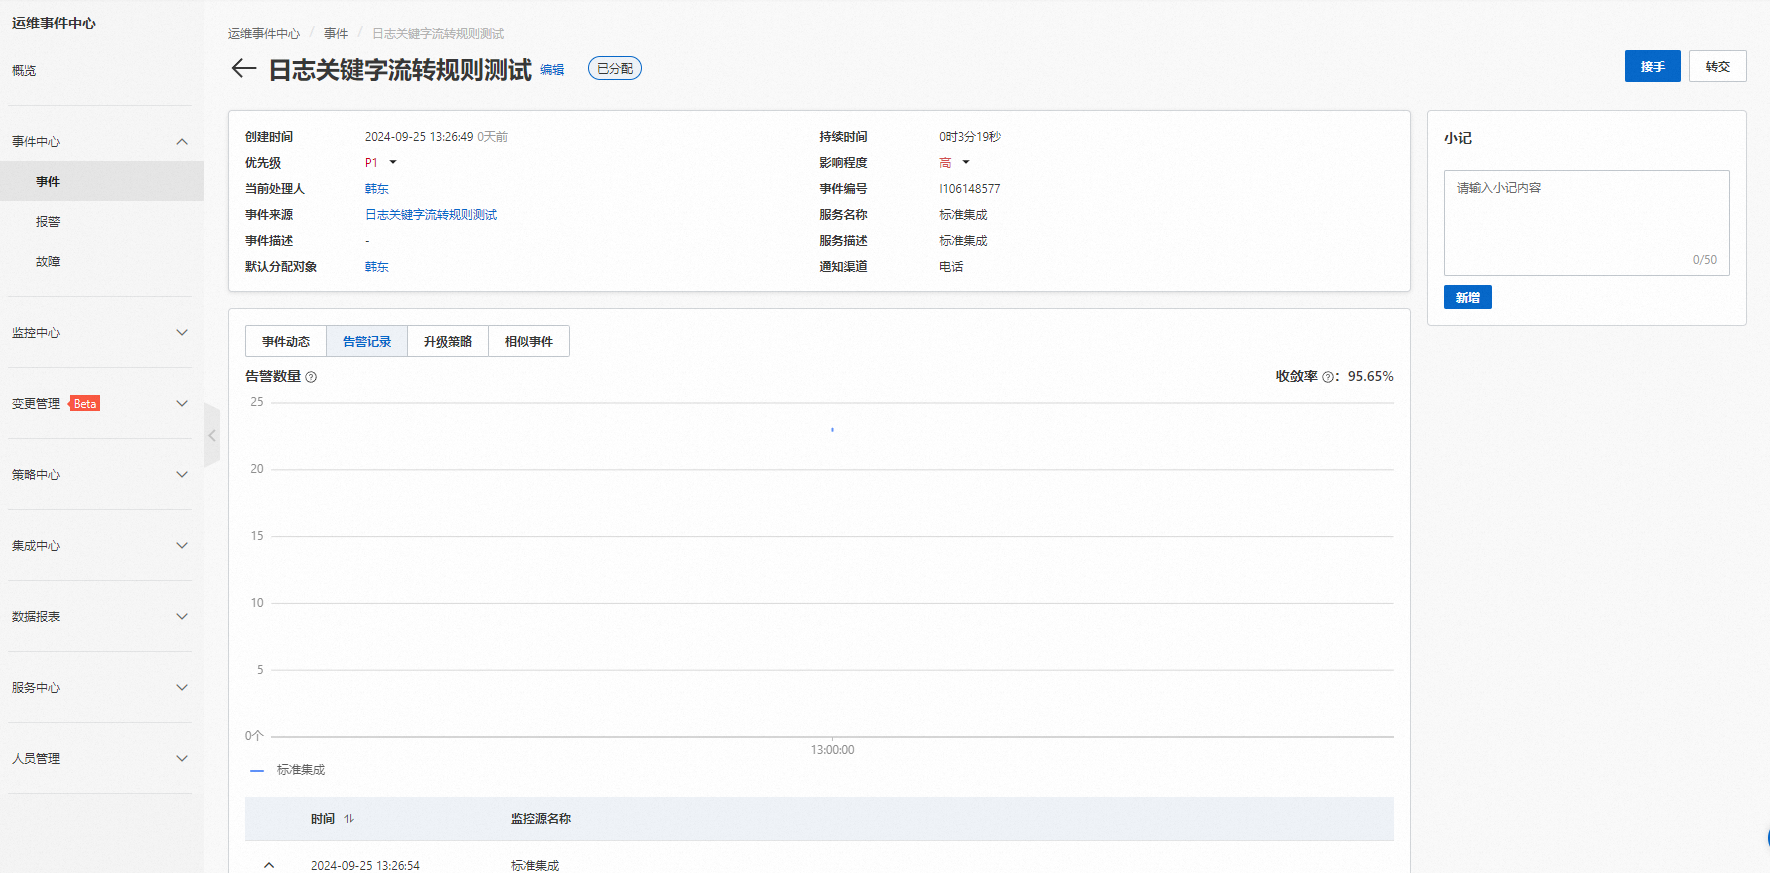
Task: Open the 相似事件 tab
Action: pos(529,341)
